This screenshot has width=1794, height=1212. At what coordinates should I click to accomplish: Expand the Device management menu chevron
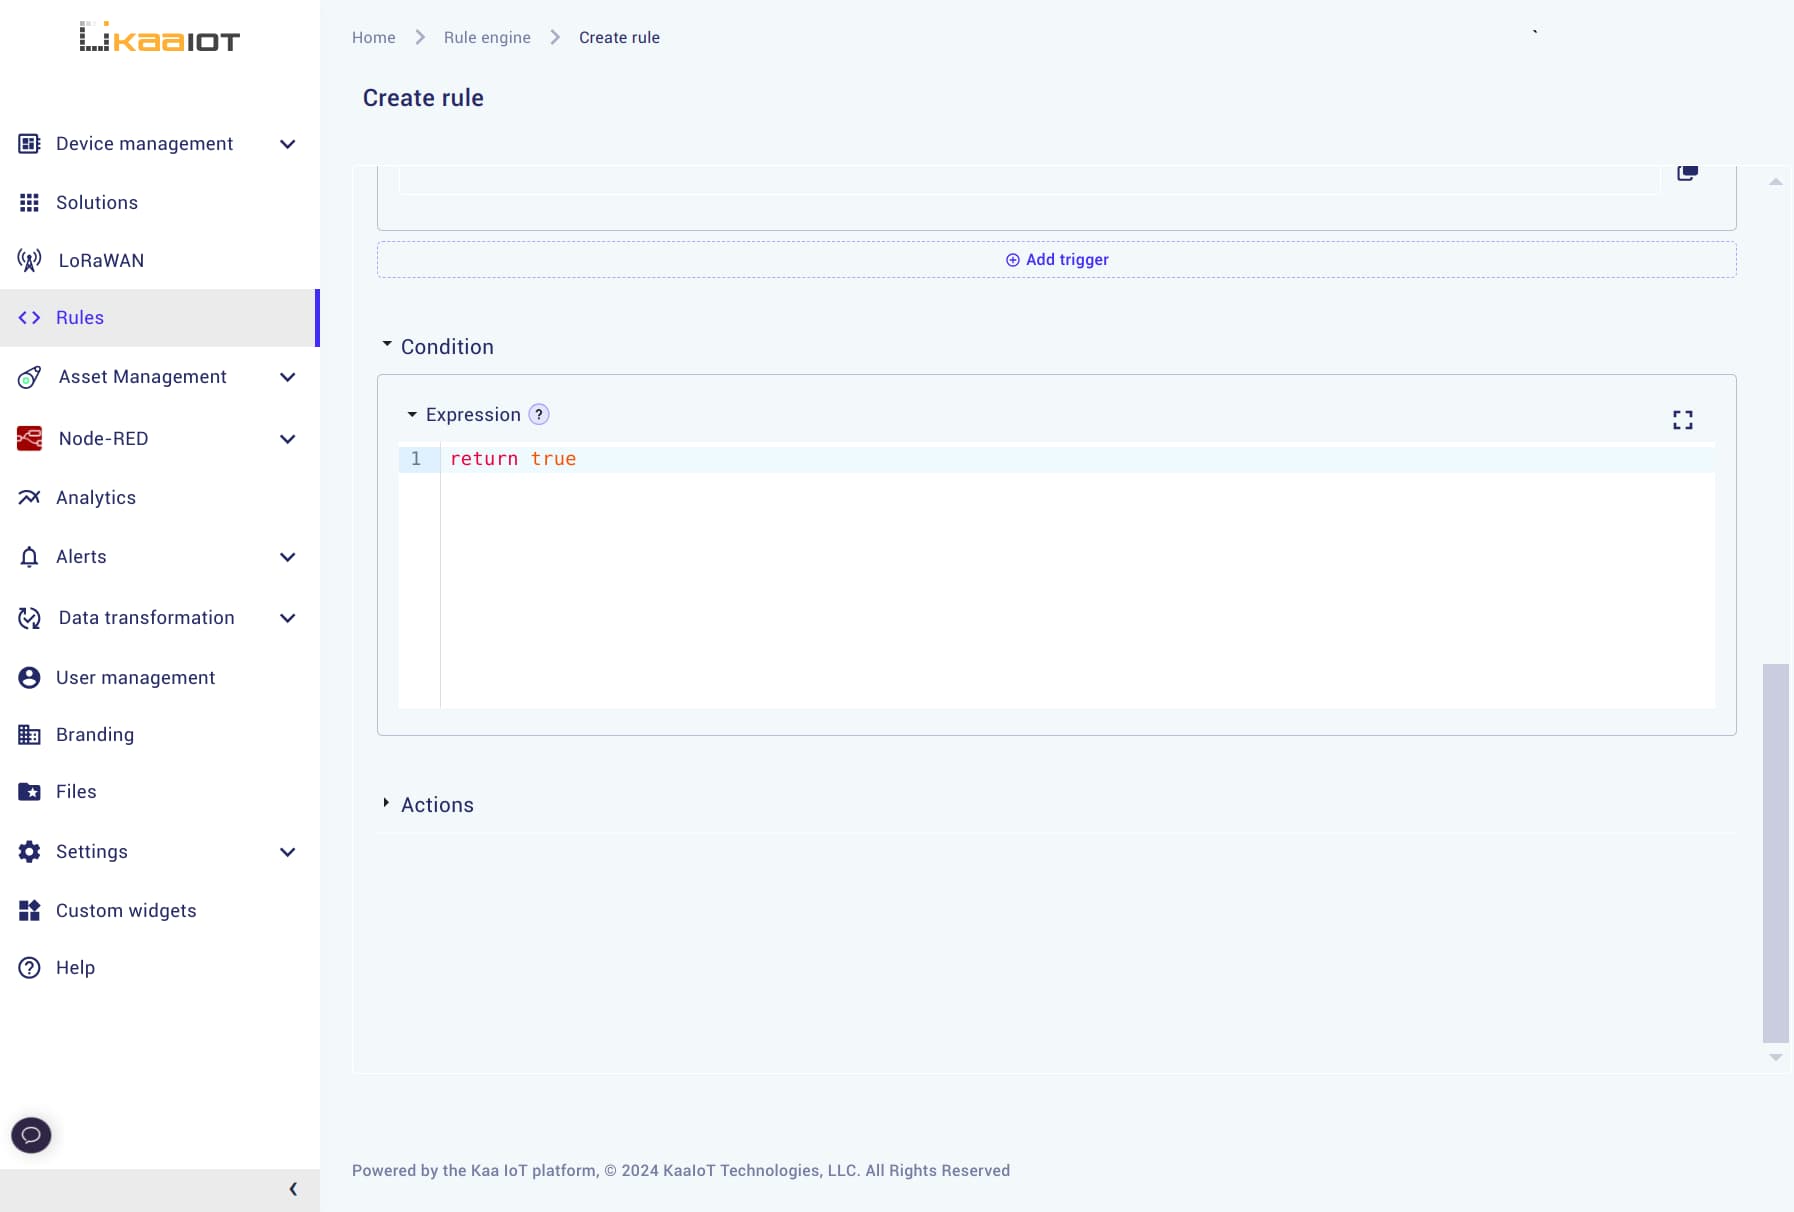(288, 144)
